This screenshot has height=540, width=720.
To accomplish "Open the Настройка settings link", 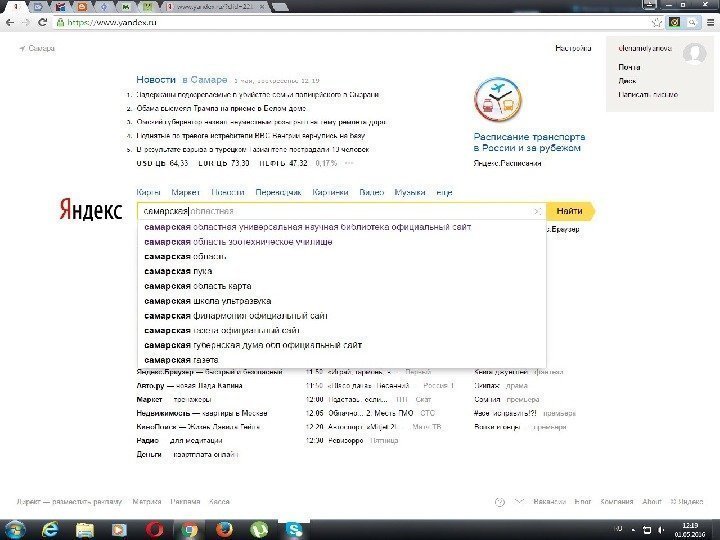I will (x=573, y=48).
